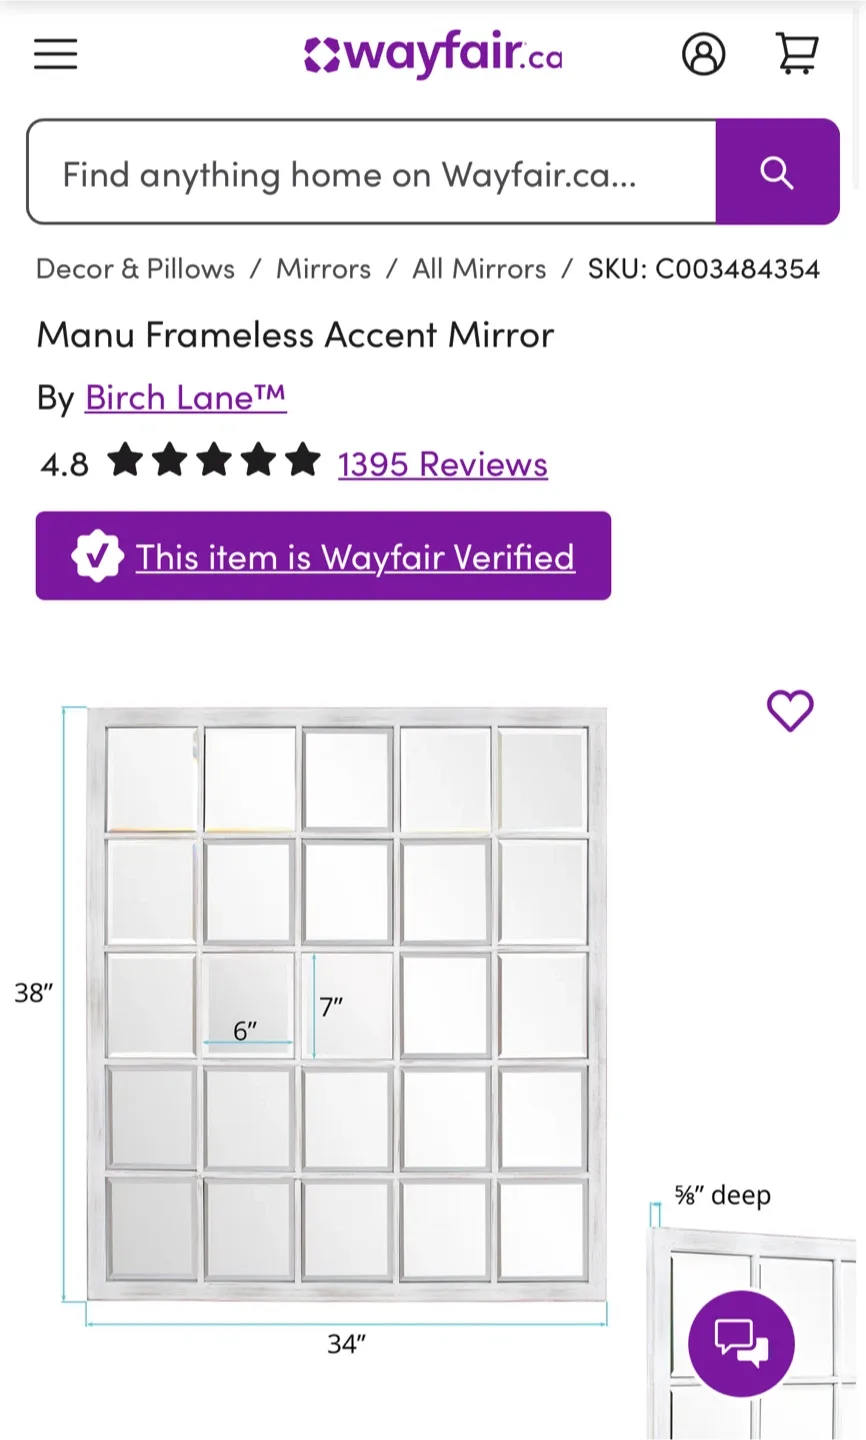Click the search magnifier button
866x1440 pixels.
776,172
